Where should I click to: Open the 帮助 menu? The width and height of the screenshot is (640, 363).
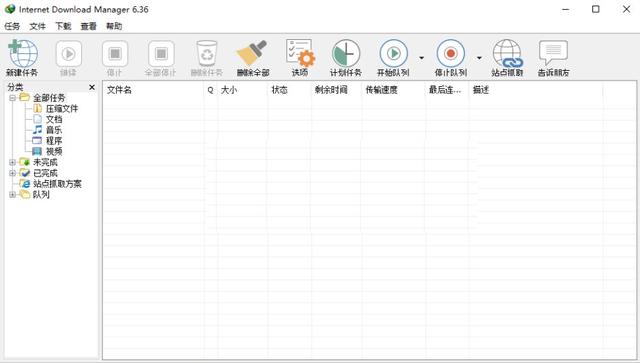pyautogui.click(x=114, y=26)
